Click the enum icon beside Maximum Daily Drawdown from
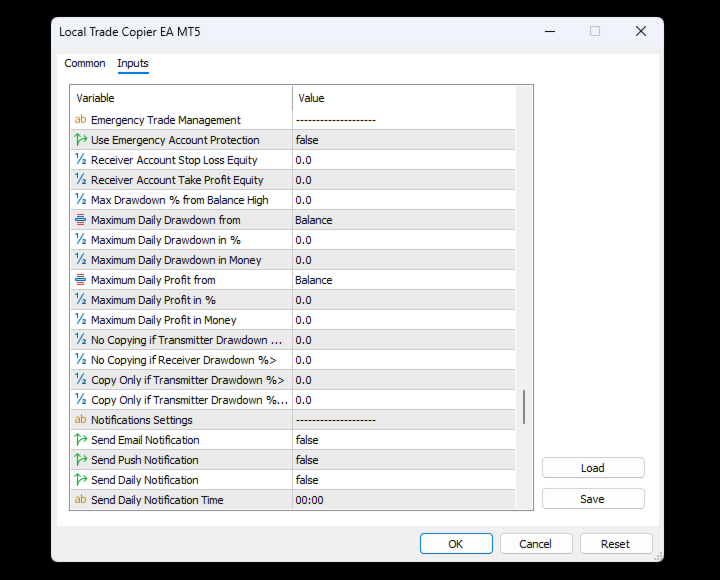The image size is (720, 580). [x=80, y=220]
